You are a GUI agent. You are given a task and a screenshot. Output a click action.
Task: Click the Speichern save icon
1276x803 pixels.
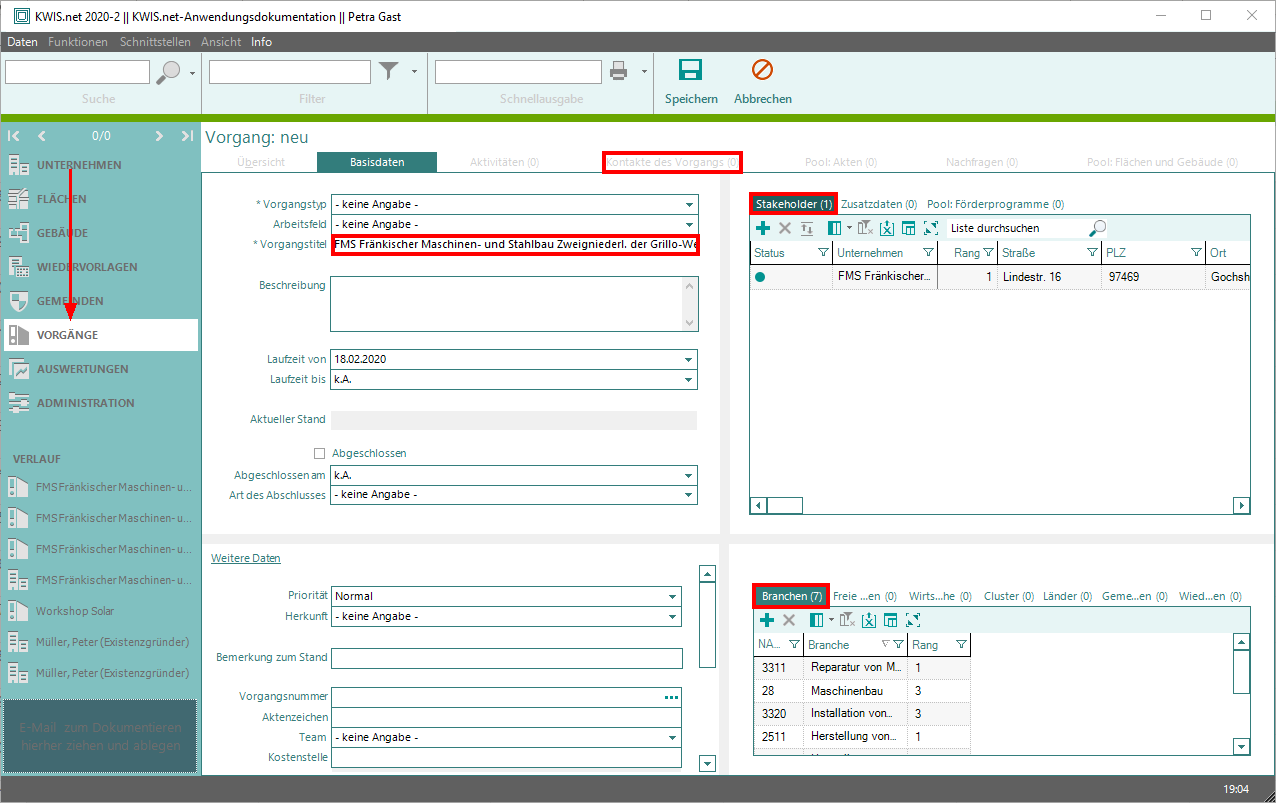click(690, 70)
